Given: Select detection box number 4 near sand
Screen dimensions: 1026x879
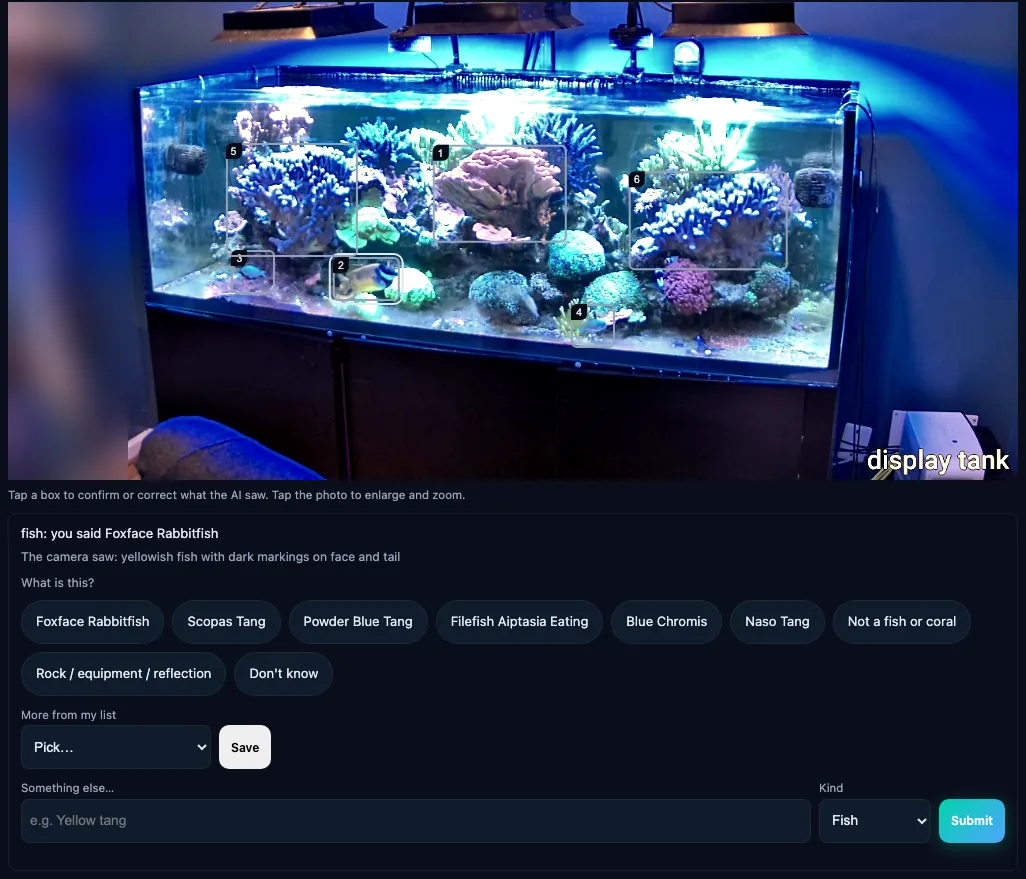Looking at the screenshot, I should [x=593, y=326].
